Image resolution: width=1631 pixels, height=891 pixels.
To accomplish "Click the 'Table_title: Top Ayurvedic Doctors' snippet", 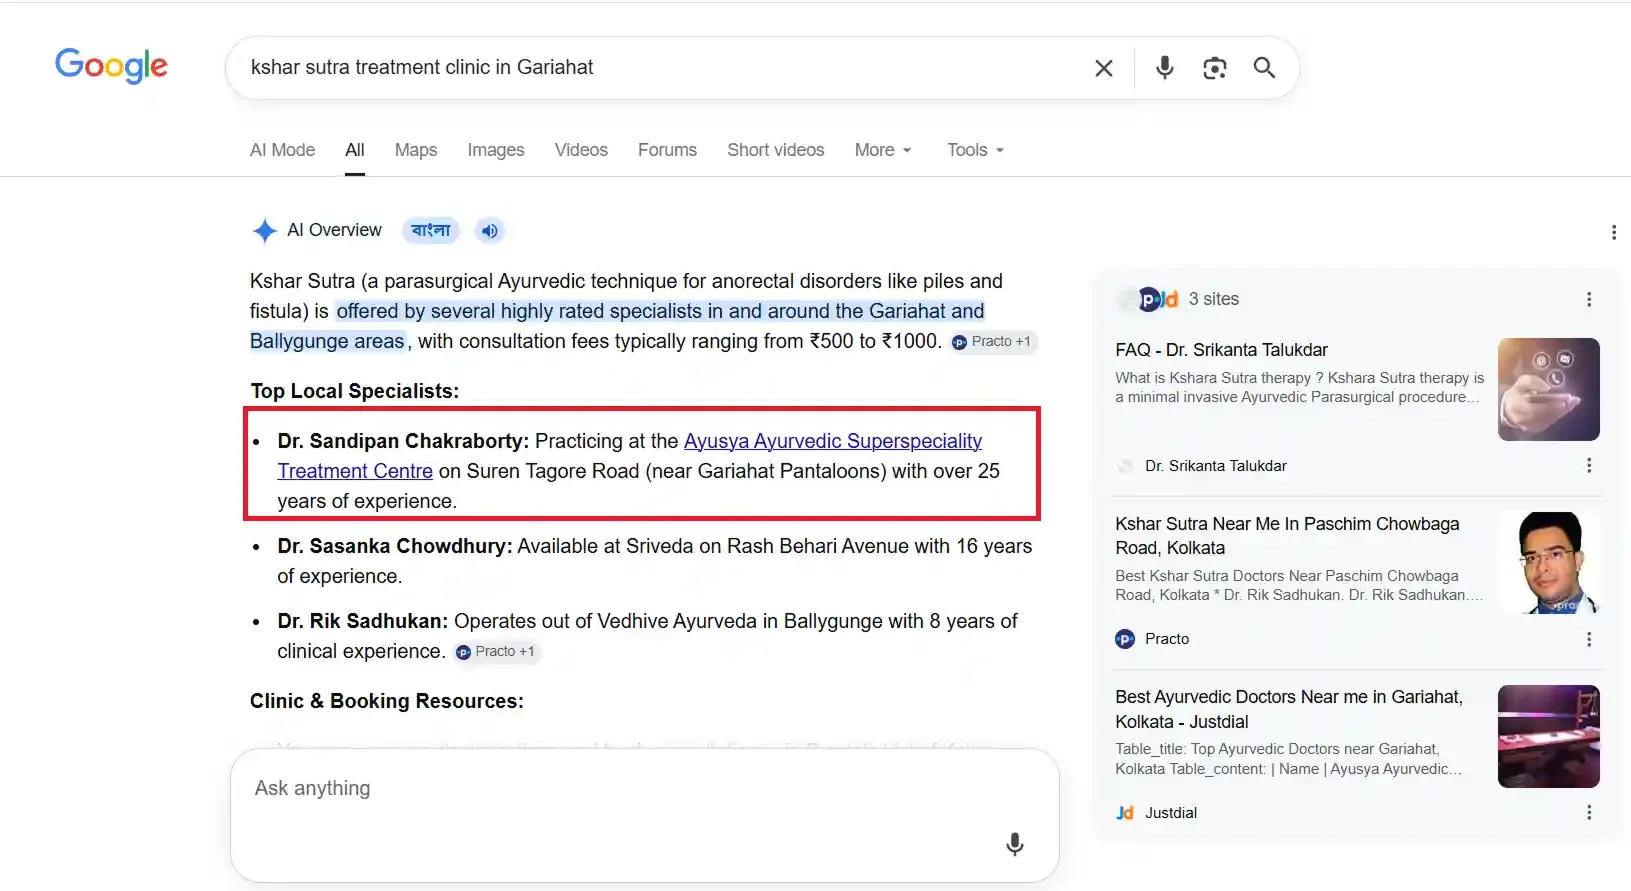I will coord(1288,759).
